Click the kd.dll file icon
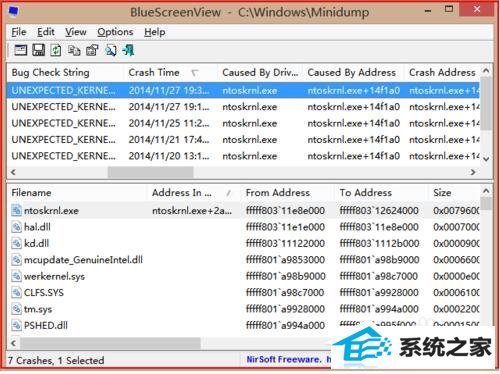The height and width of the screenshot is (374, 500). (x=16, y=243)
